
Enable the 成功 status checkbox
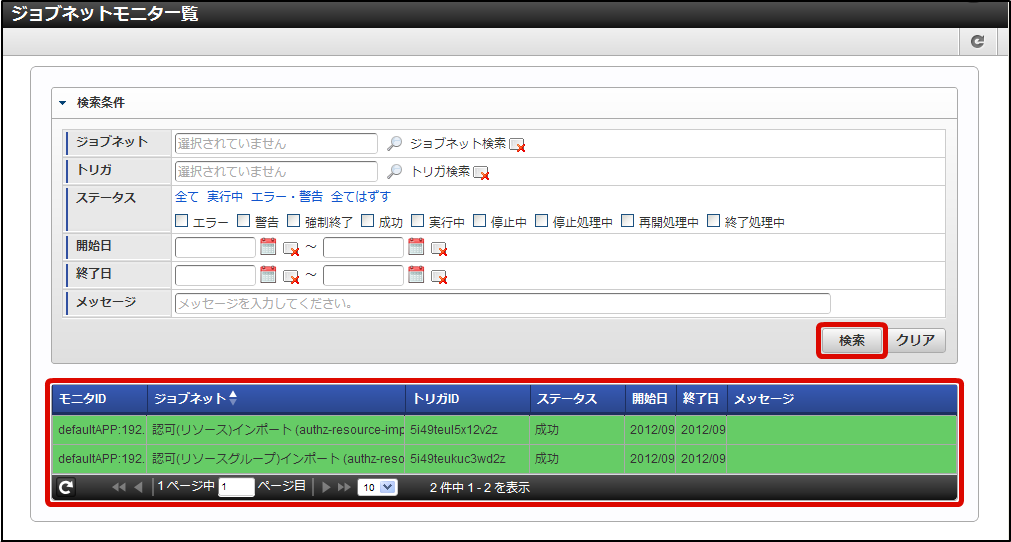(x=368, y=221)
